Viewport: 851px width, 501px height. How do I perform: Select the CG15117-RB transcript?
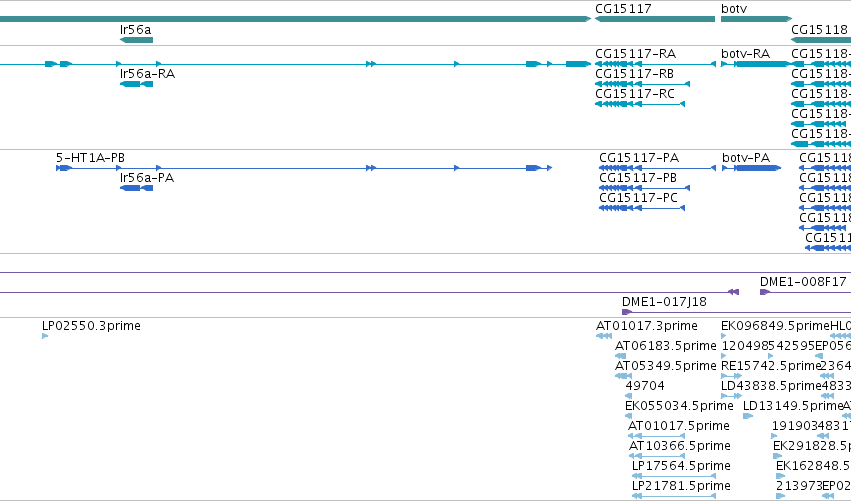click(634, 74)
